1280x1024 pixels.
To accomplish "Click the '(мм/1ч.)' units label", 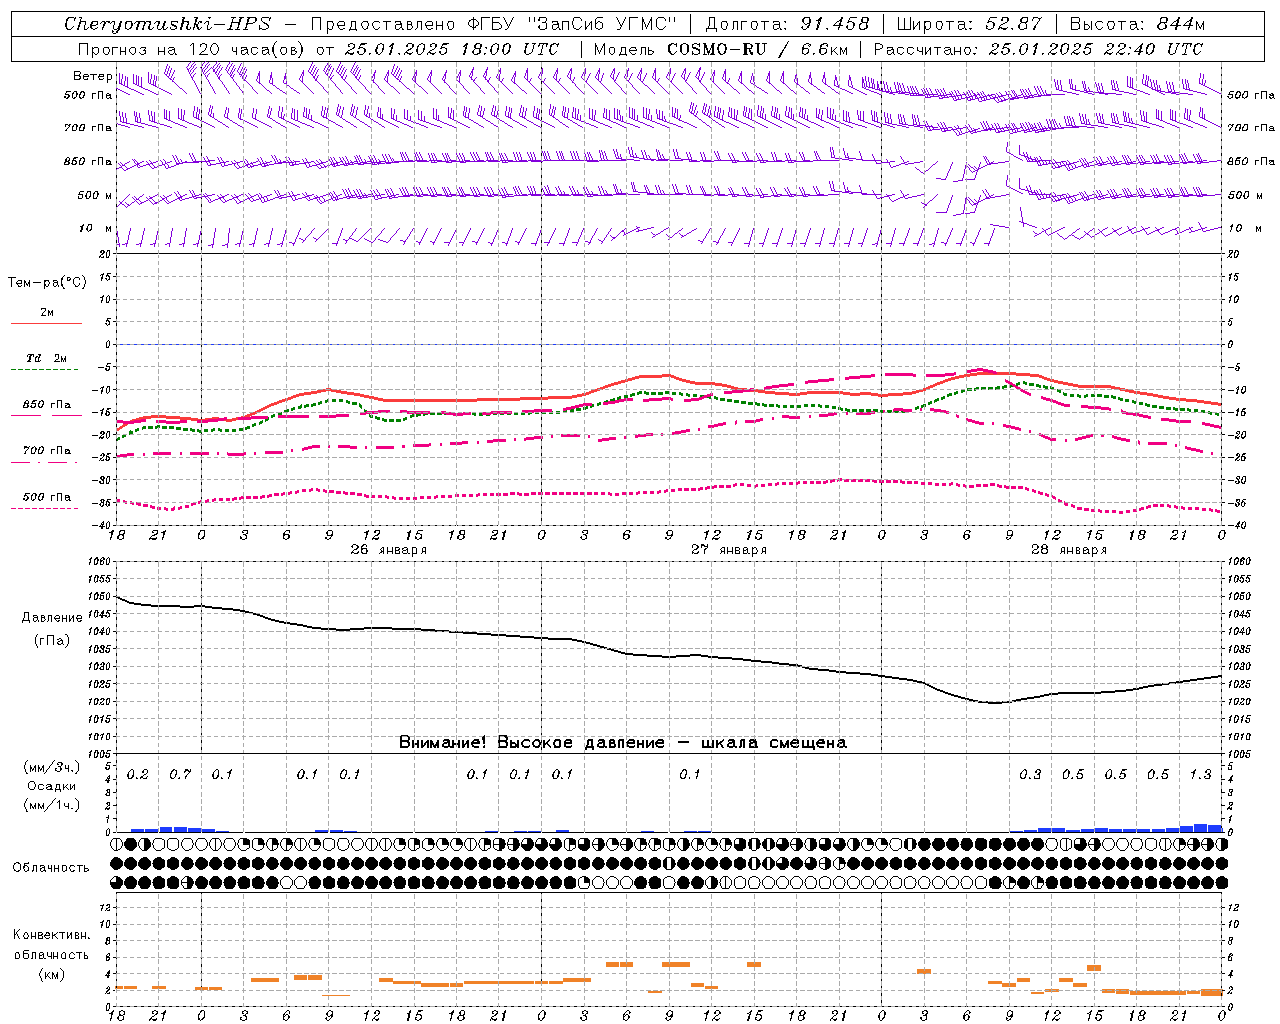I will (52, 805).
